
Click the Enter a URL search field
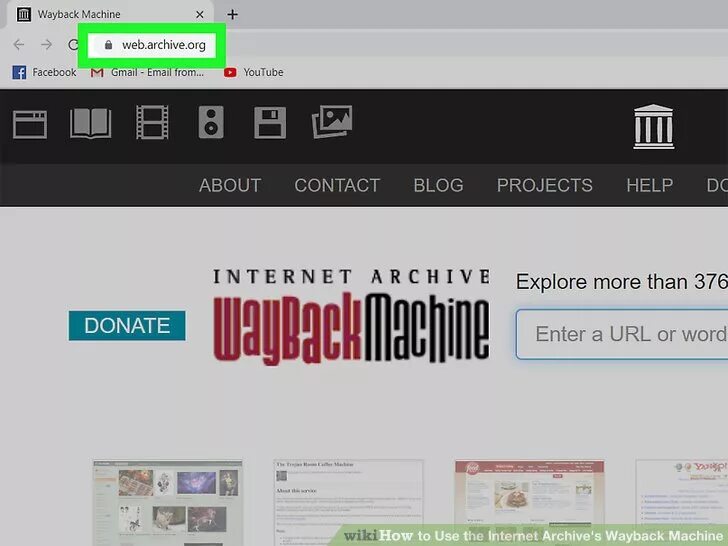click(x=622, y=334)
